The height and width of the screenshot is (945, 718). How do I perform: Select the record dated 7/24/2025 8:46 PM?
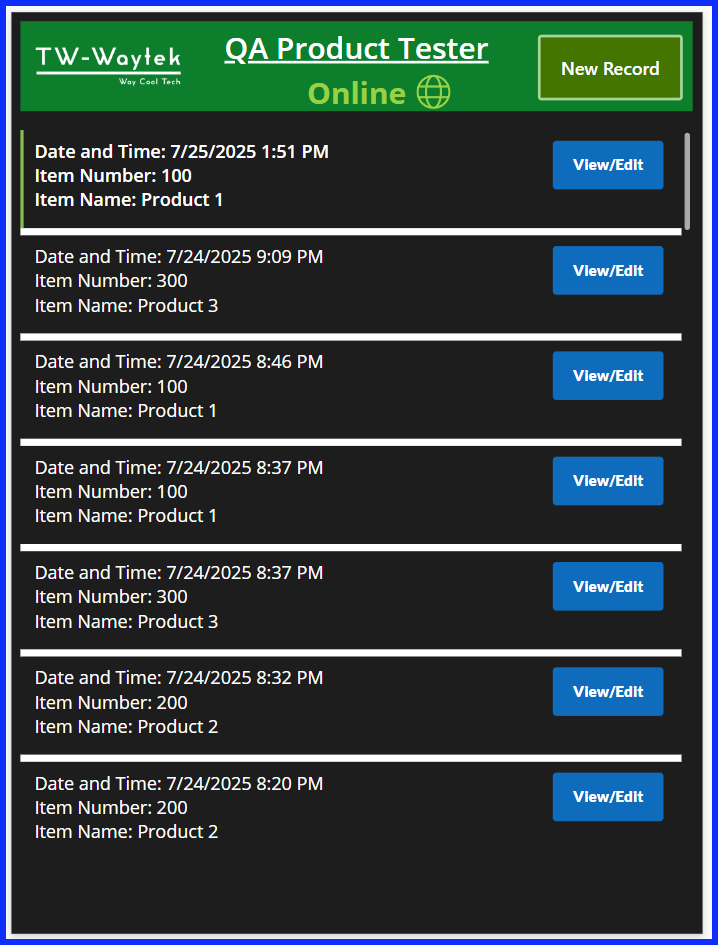(351, 389)
